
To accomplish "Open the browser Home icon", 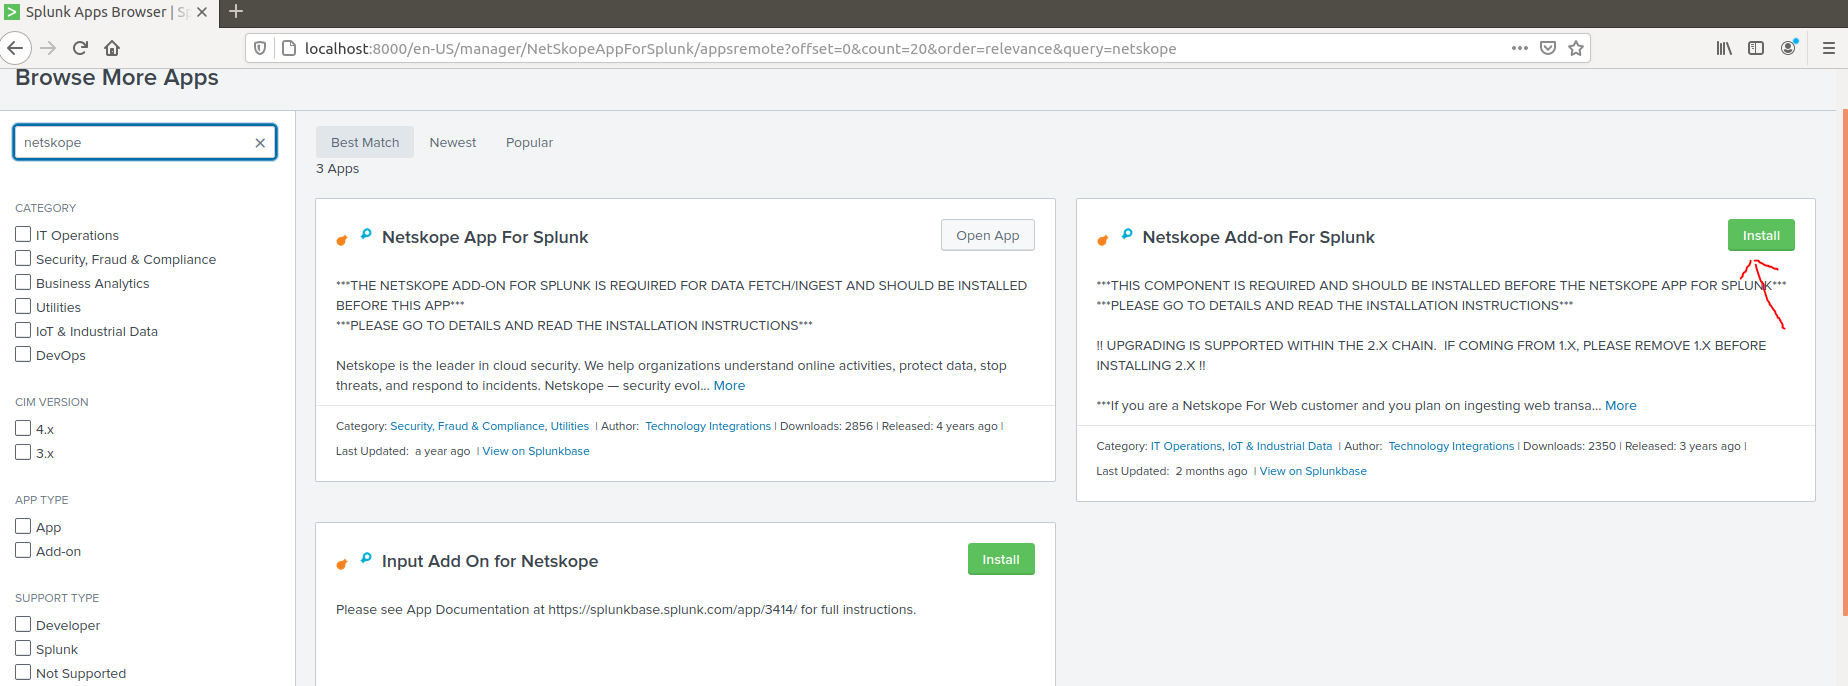I will [x=112, y=48].
